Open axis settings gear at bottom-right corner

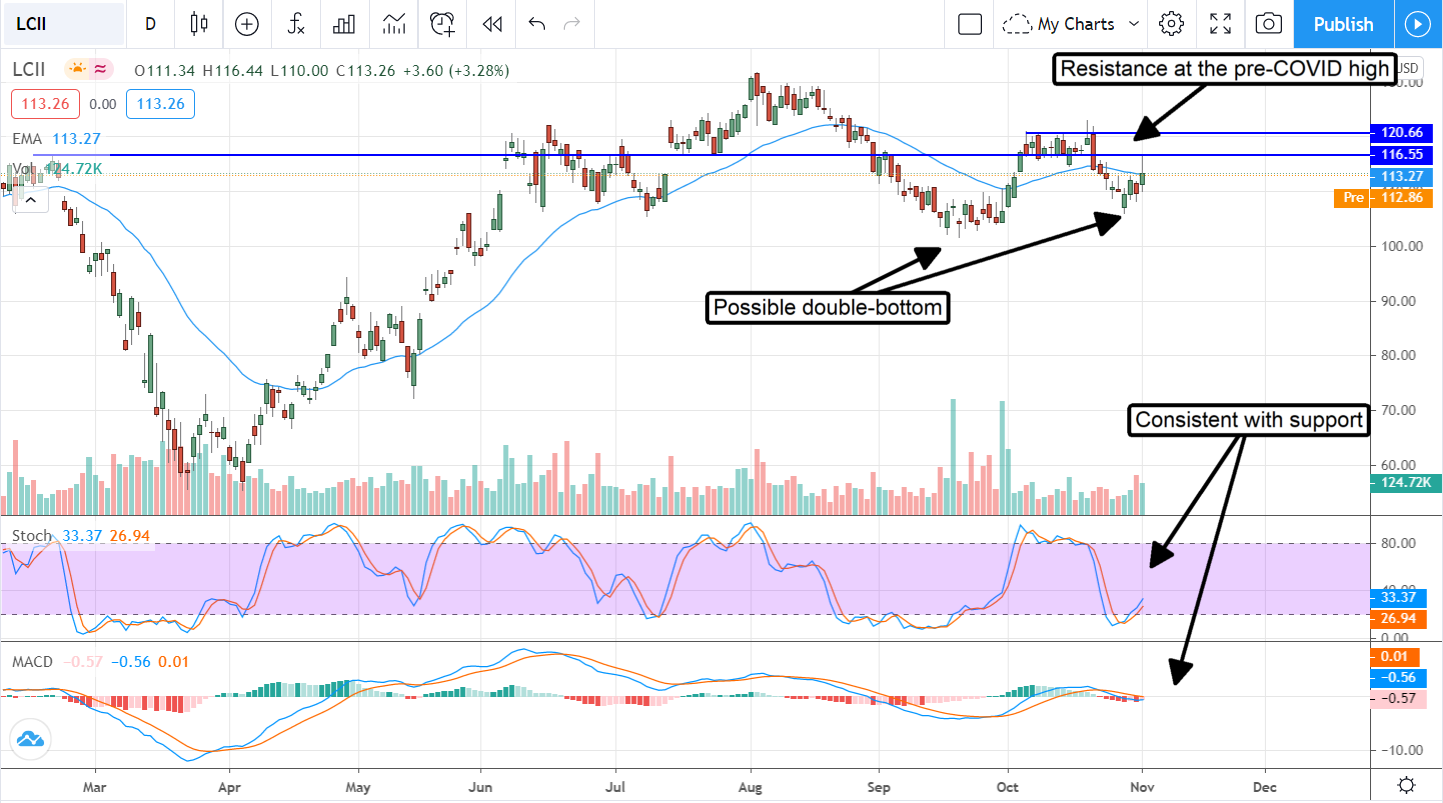pyautogui.click(x=1407, y=785)
